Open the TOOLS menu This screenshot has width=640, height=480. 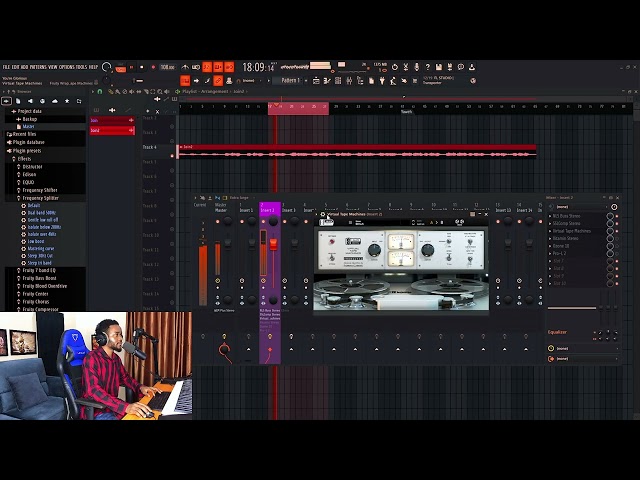pos(82,67)
